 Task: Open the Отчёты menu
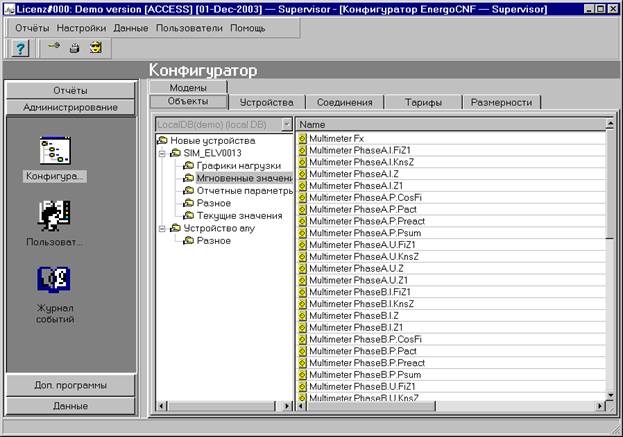pos(32,28)
